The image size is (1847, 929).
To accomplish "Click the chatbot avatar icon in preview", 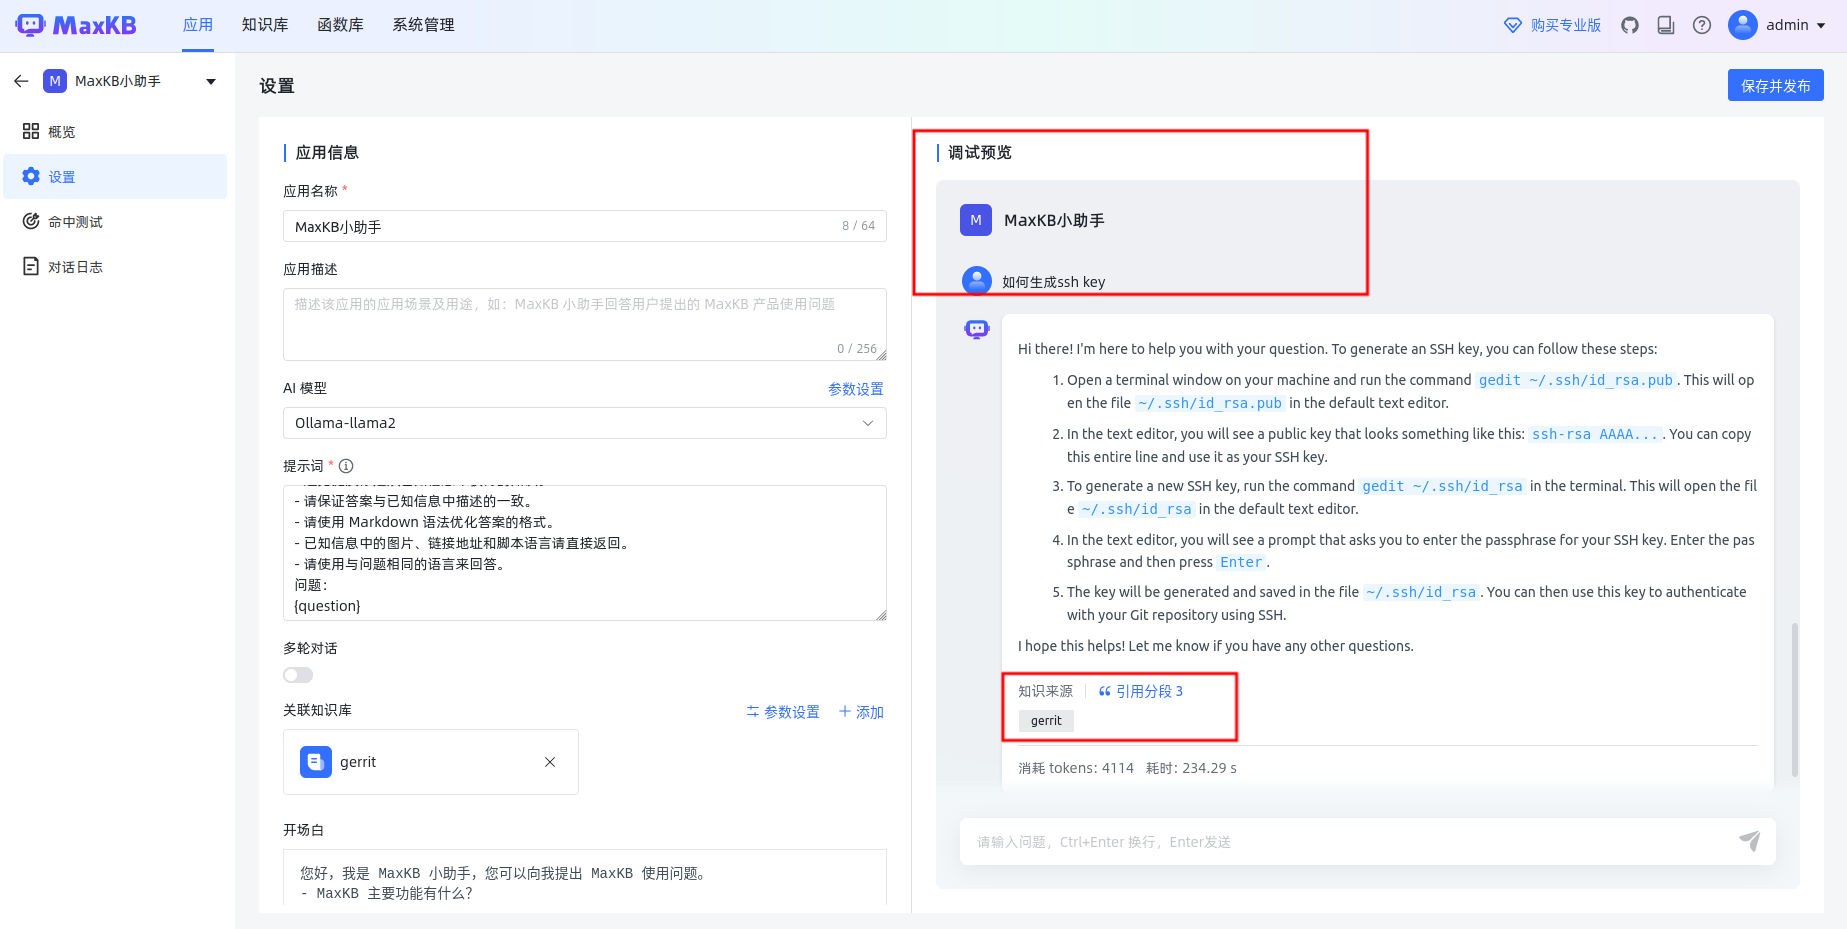I will pos(977,329).
